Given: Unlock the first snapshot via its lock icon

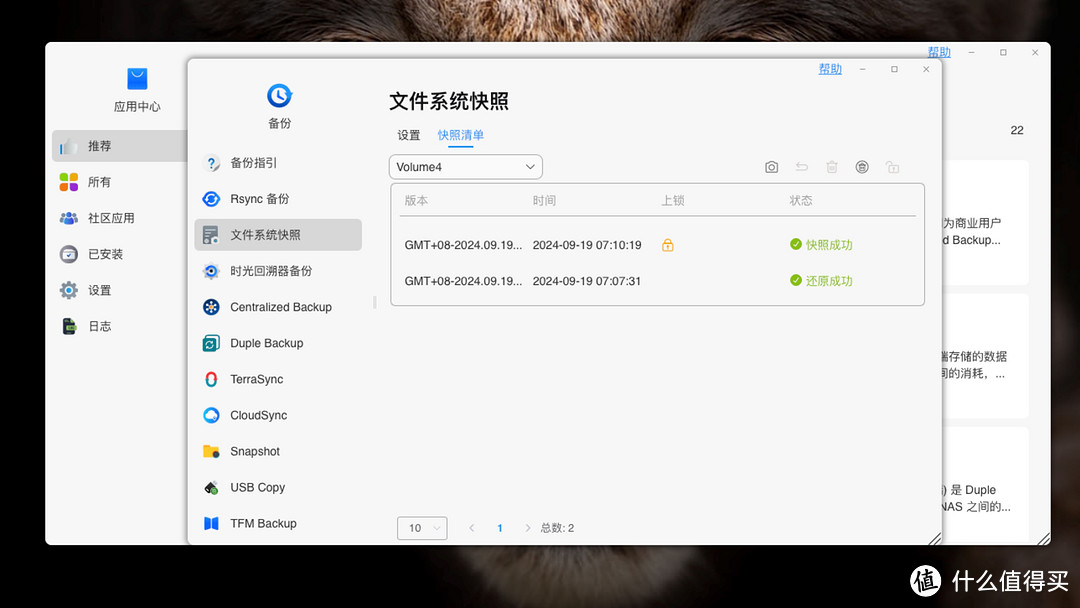Looking at the screenshot, I should [669, 244].
